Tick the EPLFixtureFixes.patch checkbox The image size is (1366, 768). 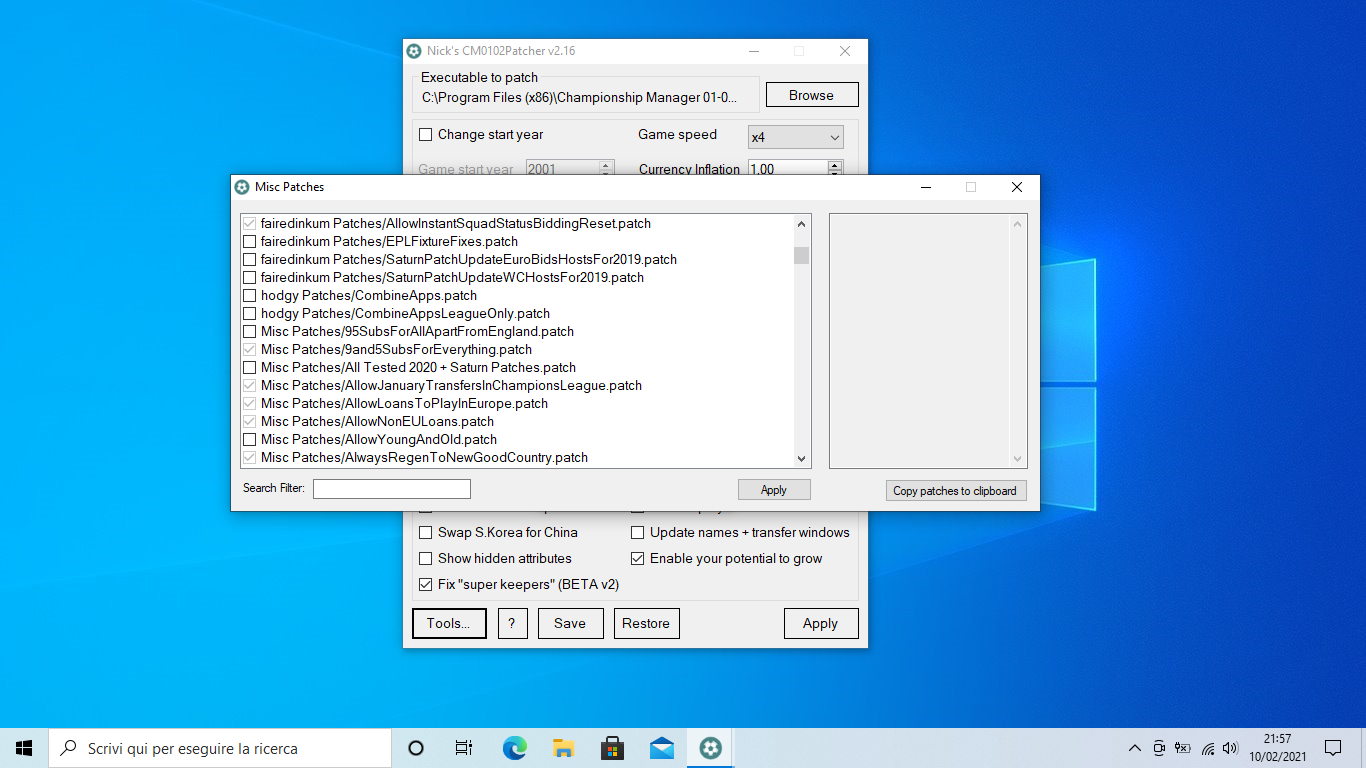pyautogui.click(x=250, y=241)
